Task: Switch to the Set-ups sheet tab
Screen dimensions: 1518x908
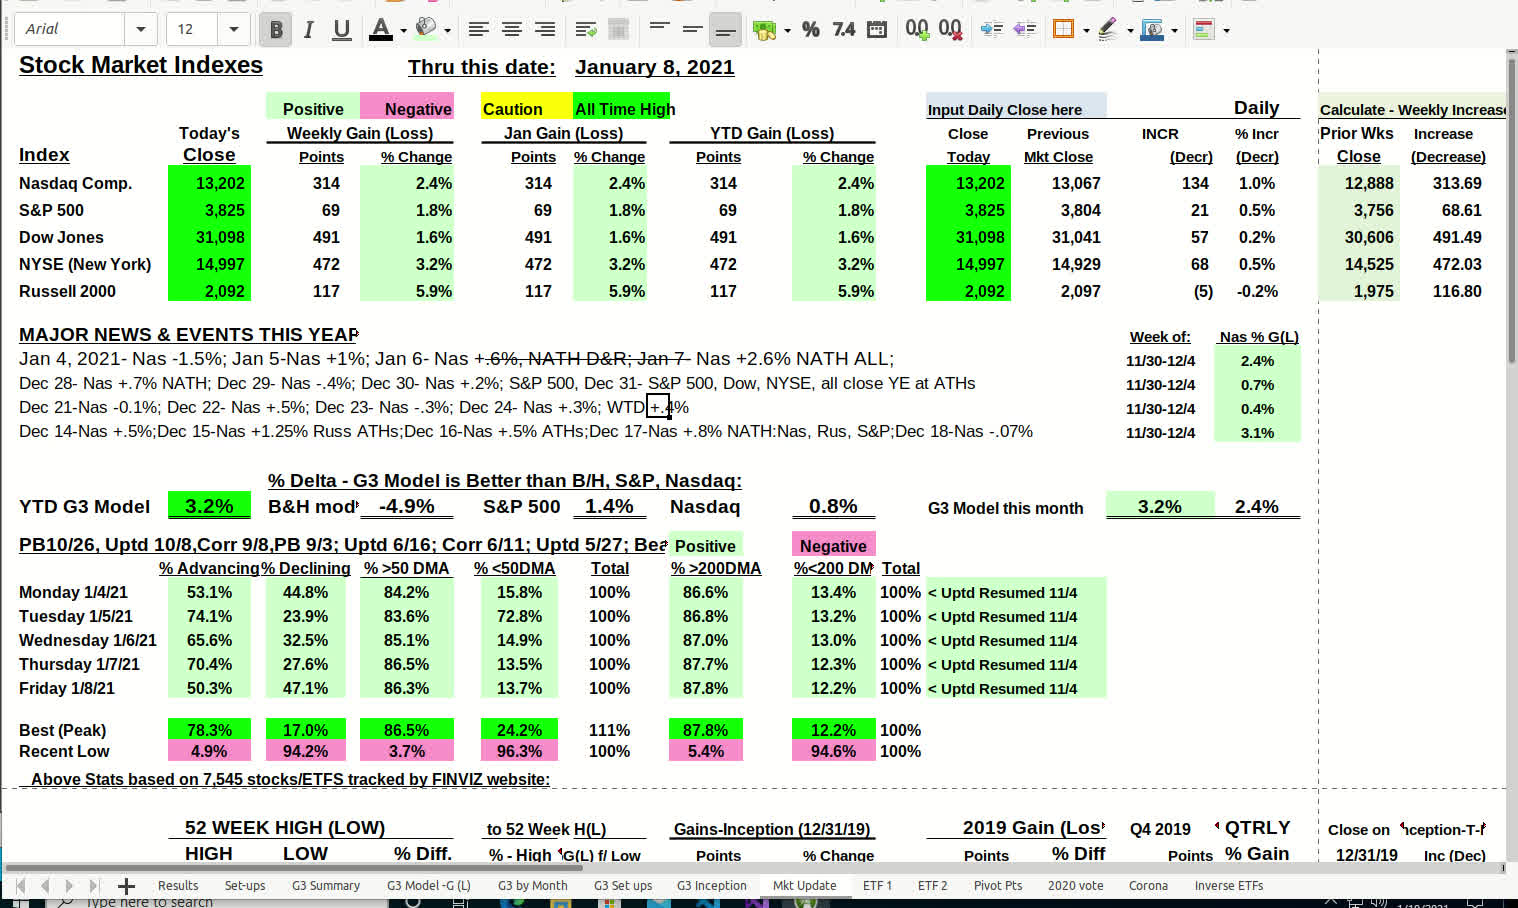Action: [x=245, y=886]
